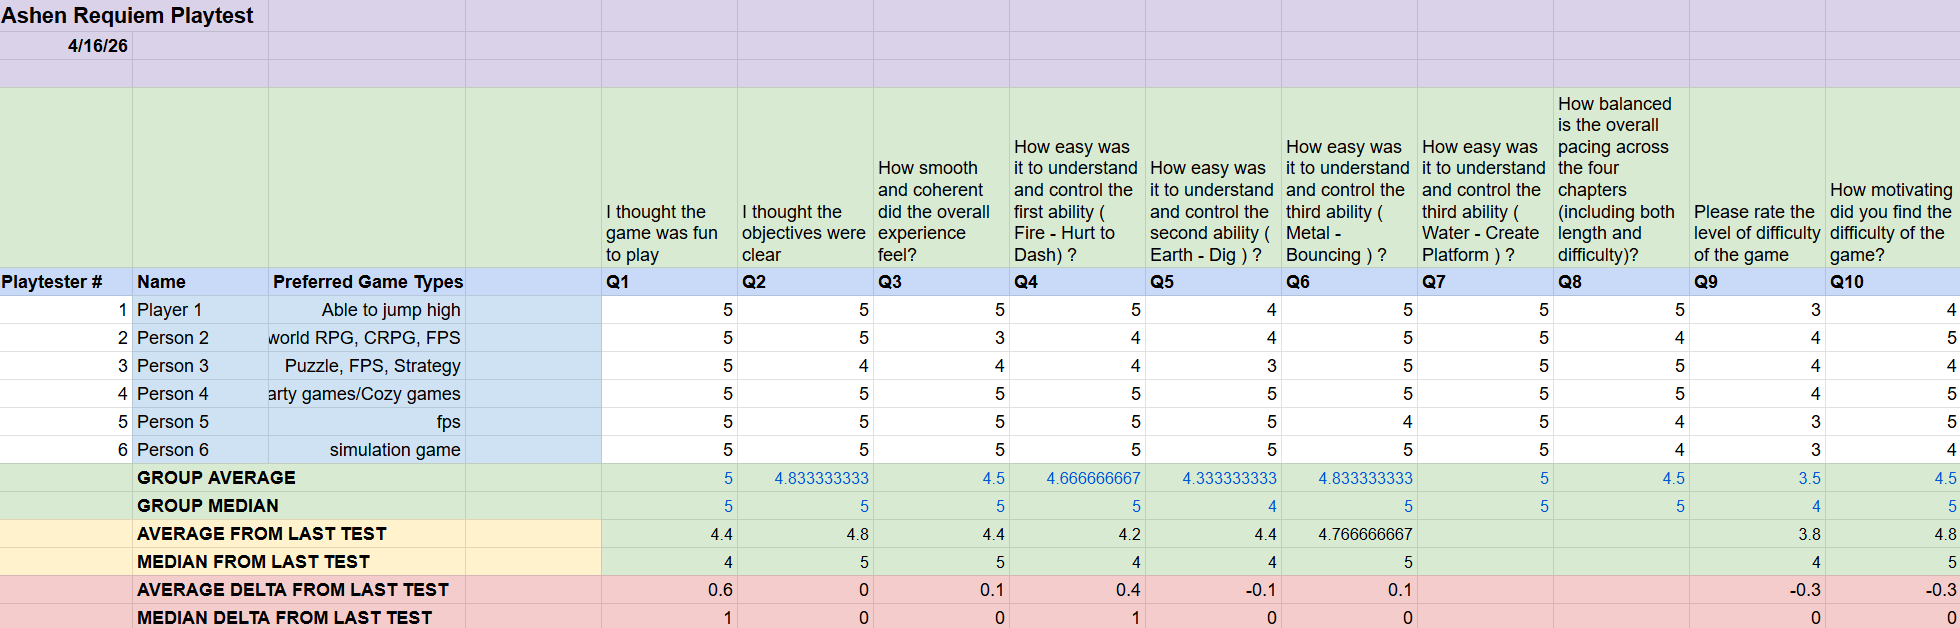Click the Q1 average delta 0.6 cell
Viewport: 1960px width, 628px height.
(x=670, y=590)
